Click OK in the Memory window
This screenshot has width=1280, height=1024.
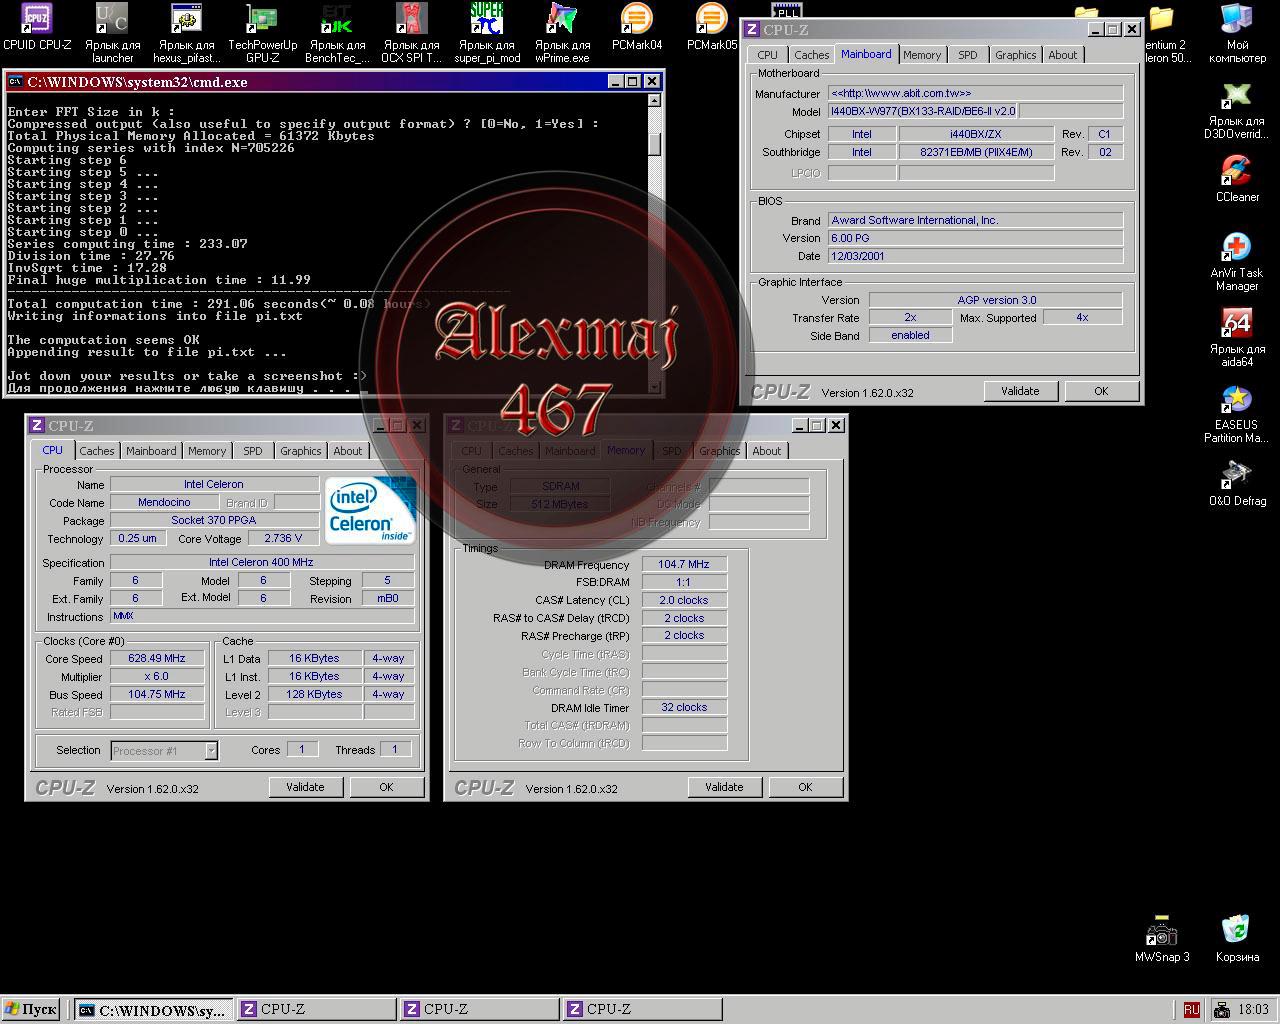805,787
